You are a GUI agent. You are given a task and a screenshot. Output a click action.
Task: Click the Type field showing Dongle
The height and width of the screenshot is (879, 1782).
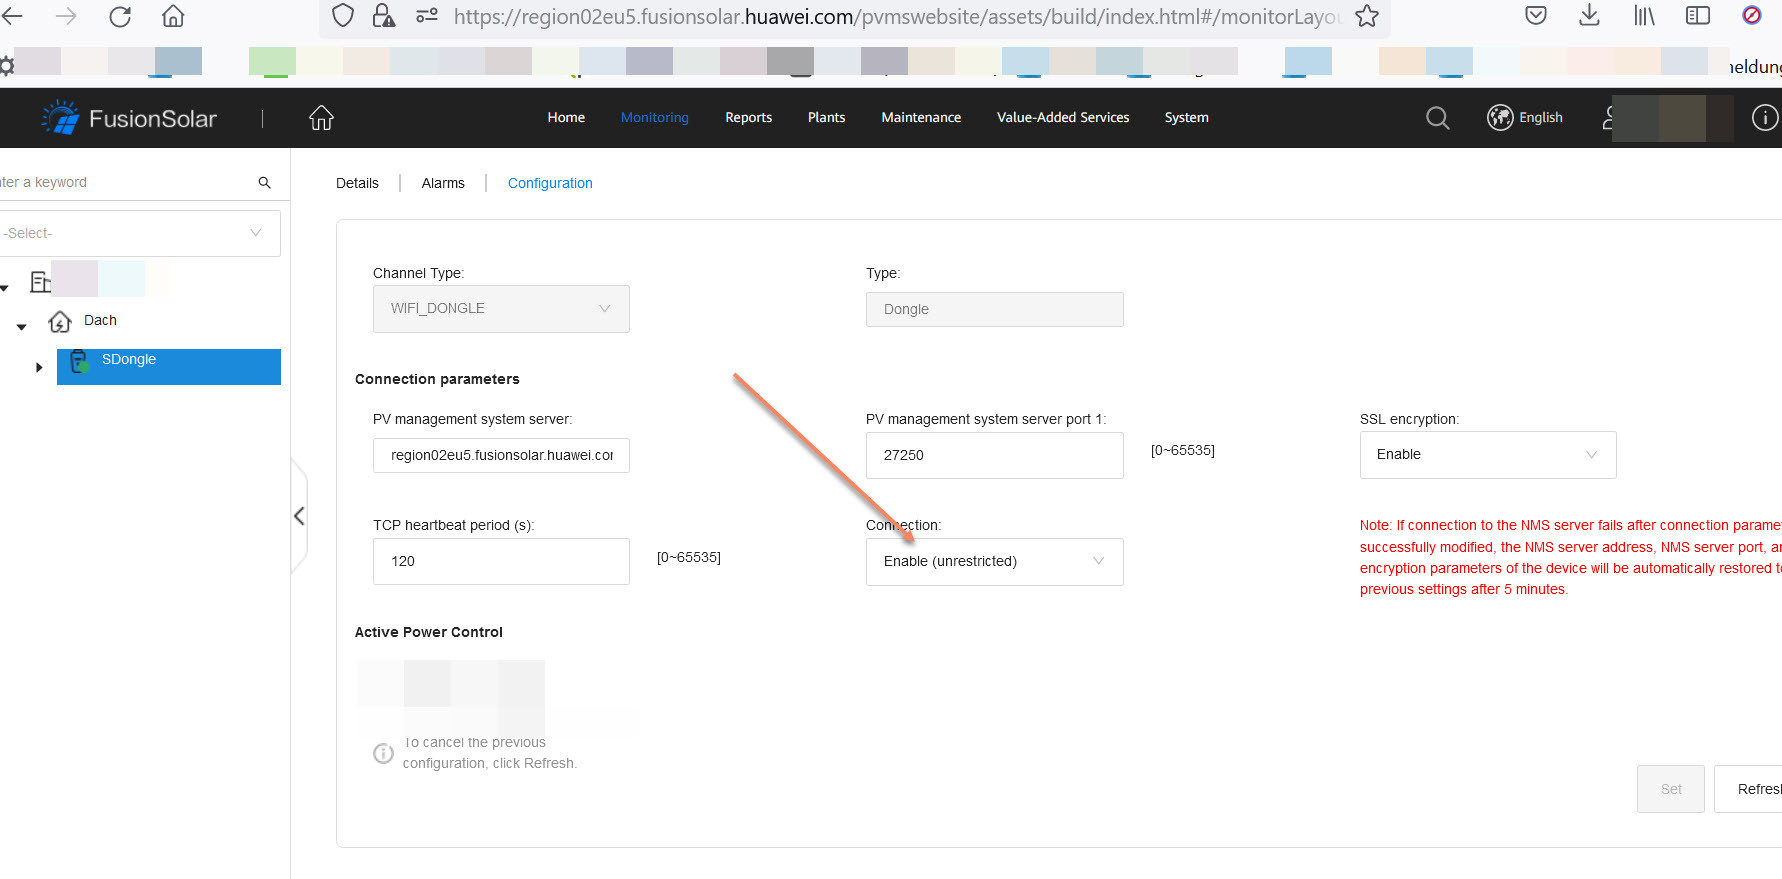coord(995,309)
